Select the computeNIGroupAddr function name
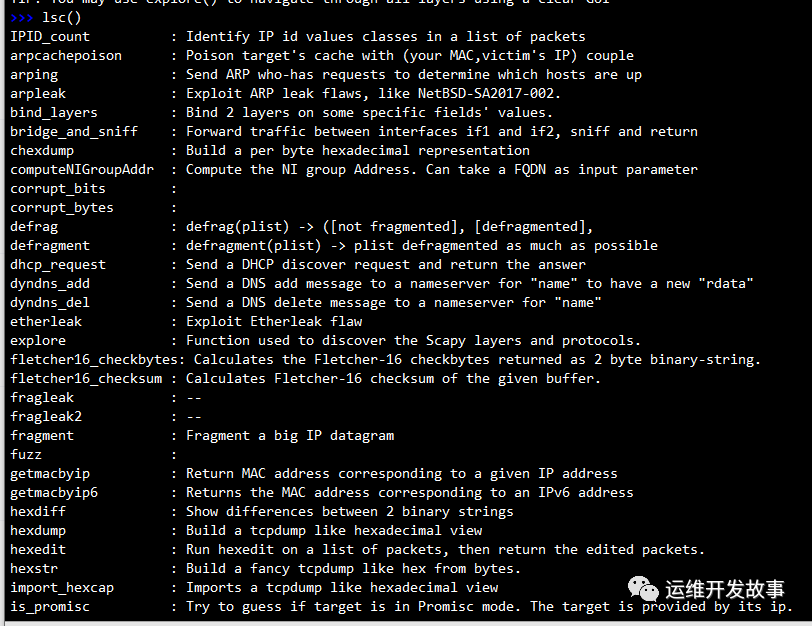Screen dimensions: 812x626 tap(82, 169)
